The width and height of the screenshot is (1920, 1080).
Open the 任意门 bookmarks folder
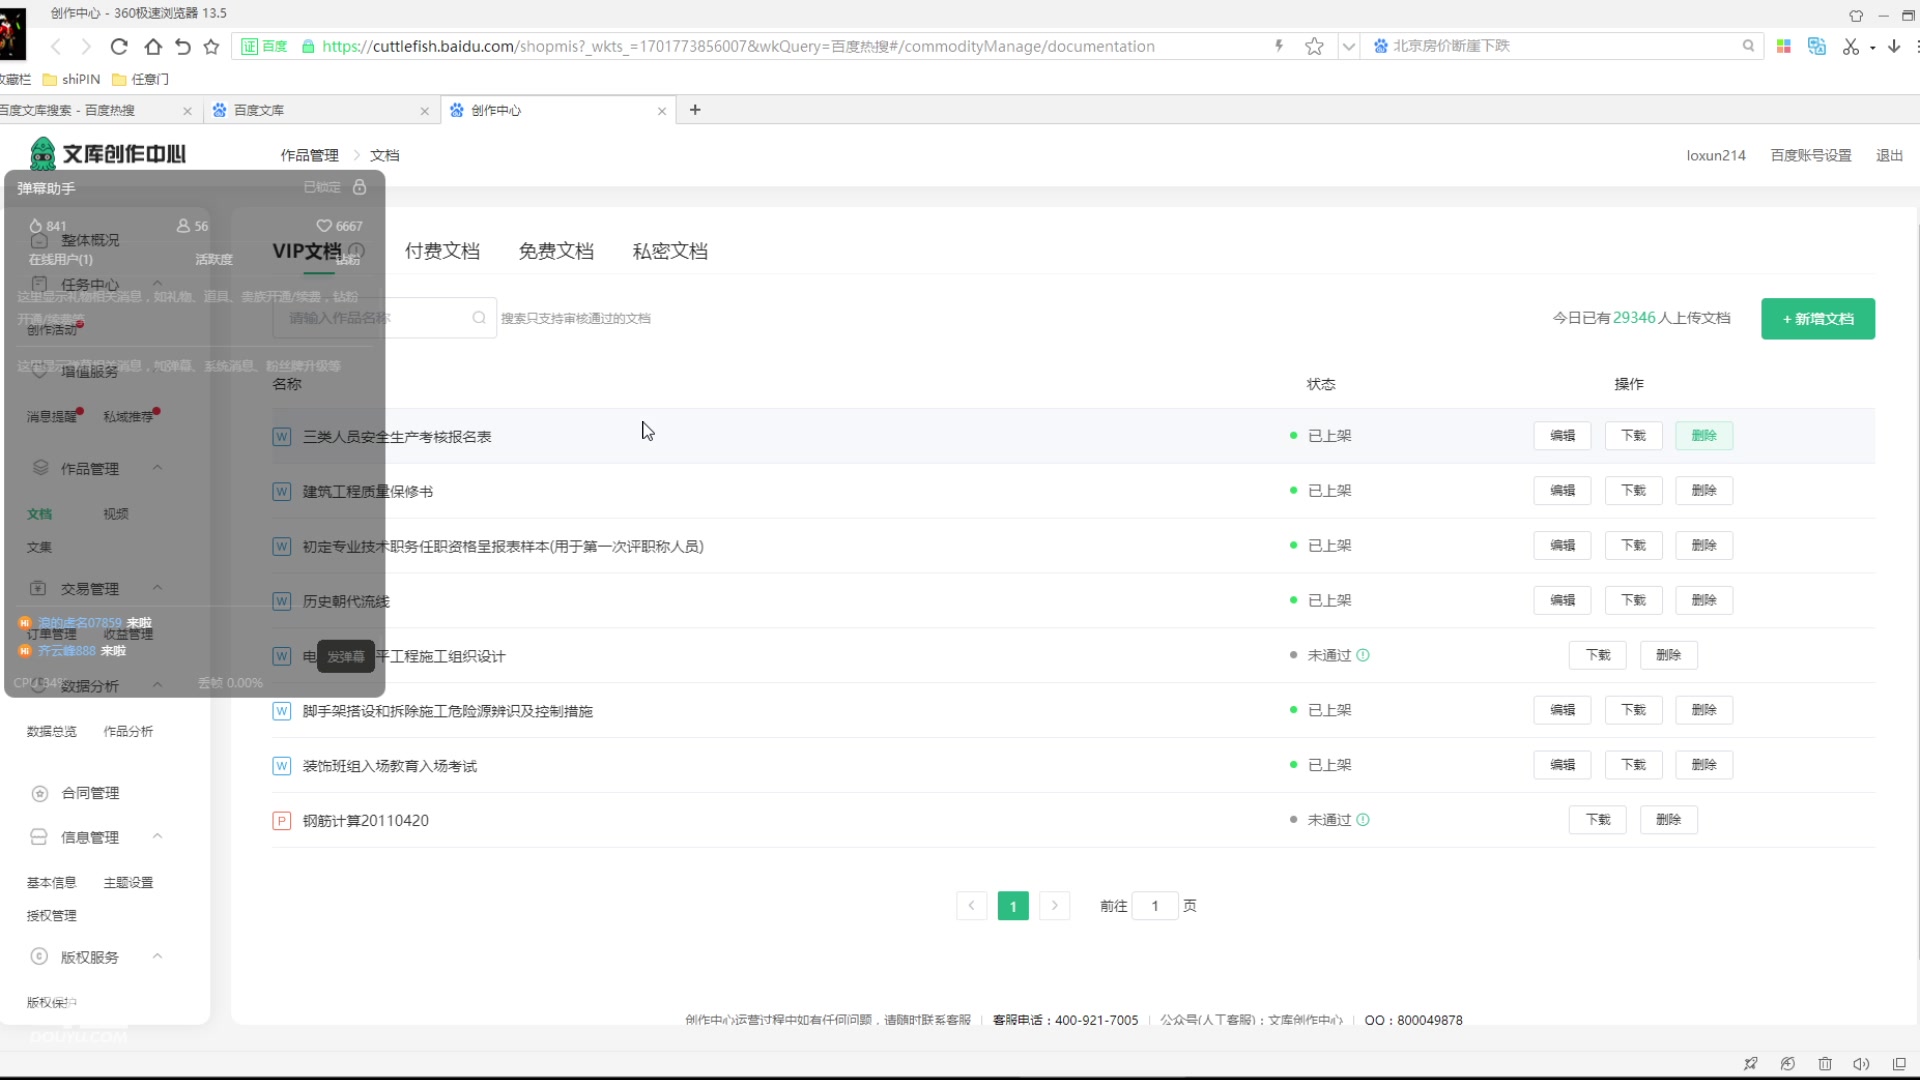[x=140, y=79]
